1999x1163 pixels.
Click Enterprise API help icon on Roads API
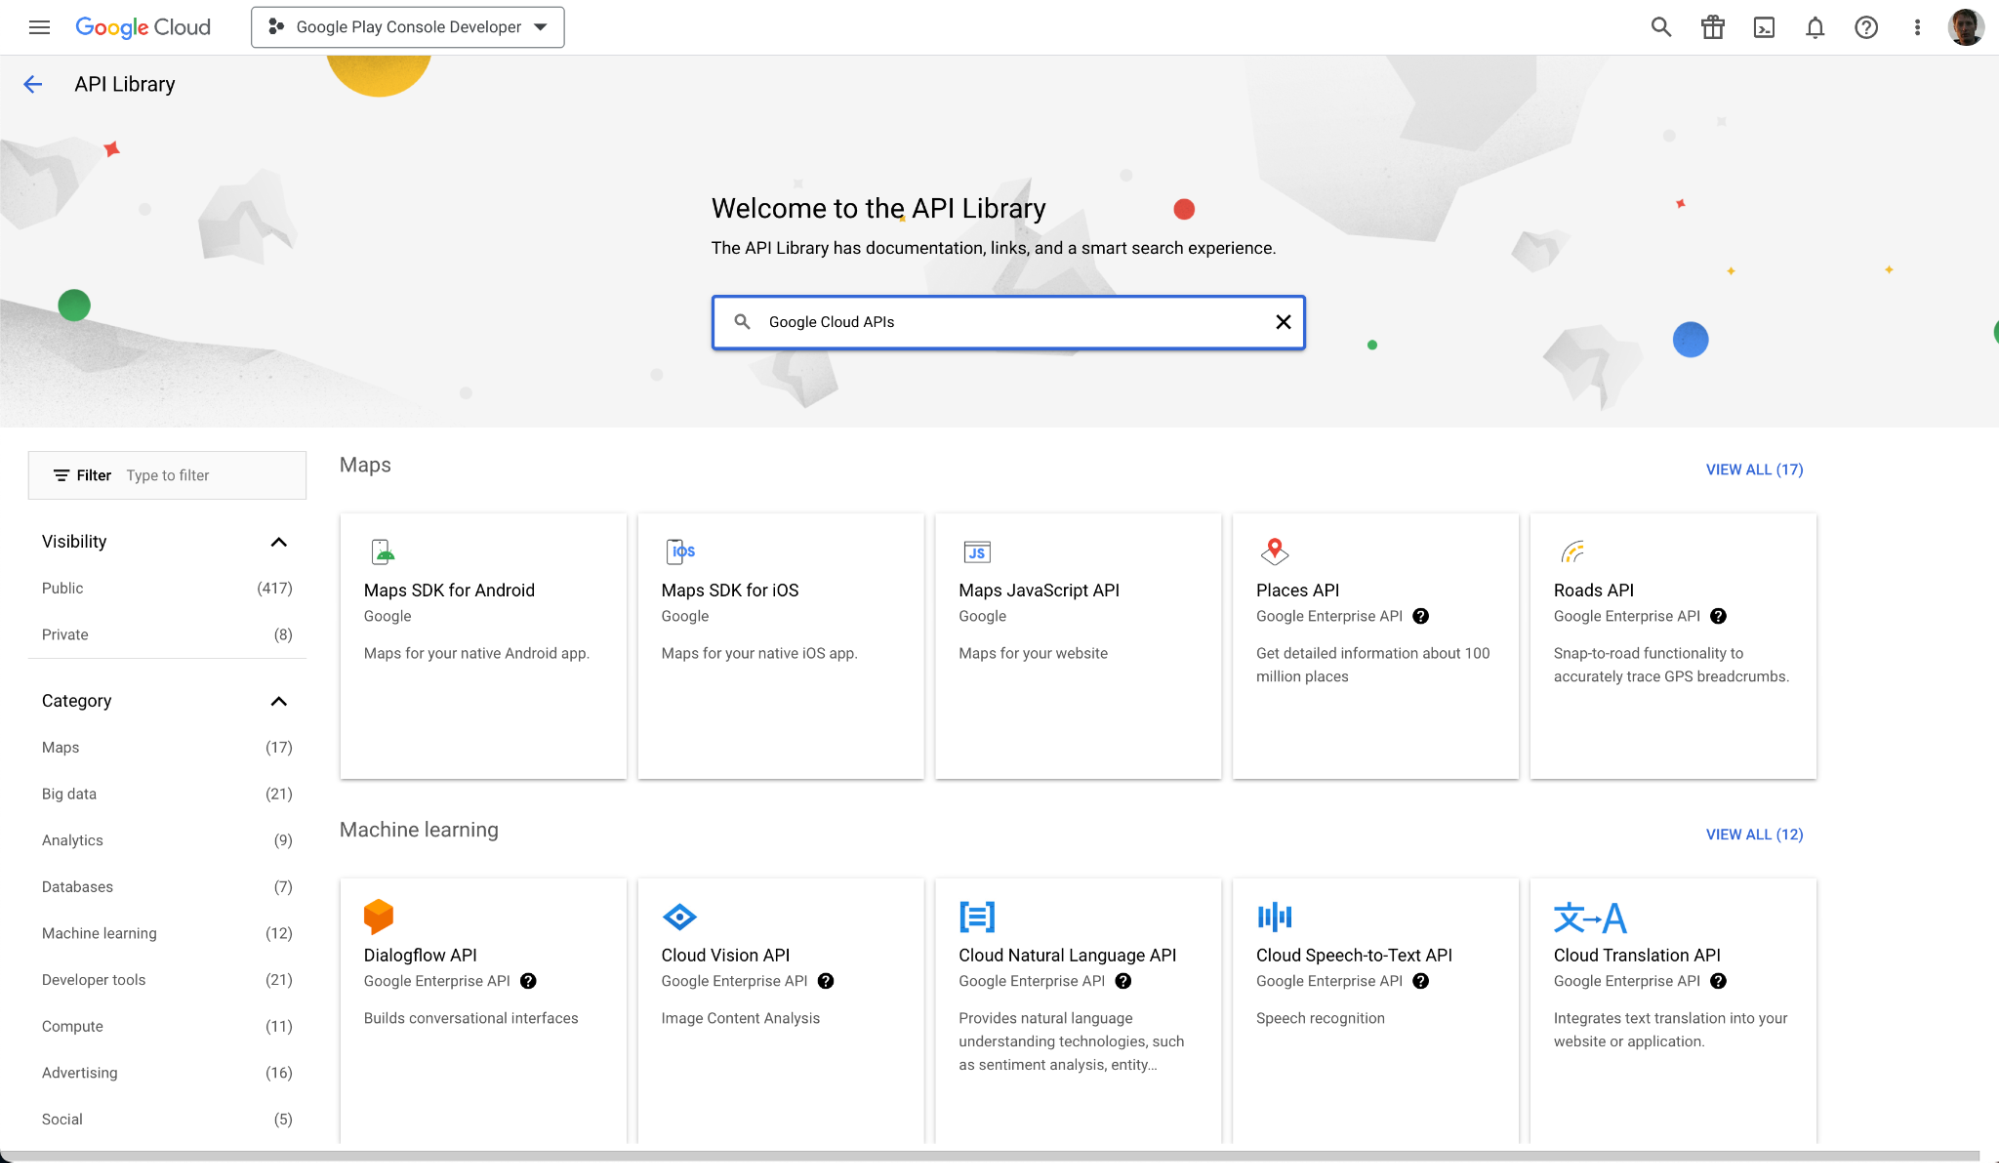point(1718,616)
